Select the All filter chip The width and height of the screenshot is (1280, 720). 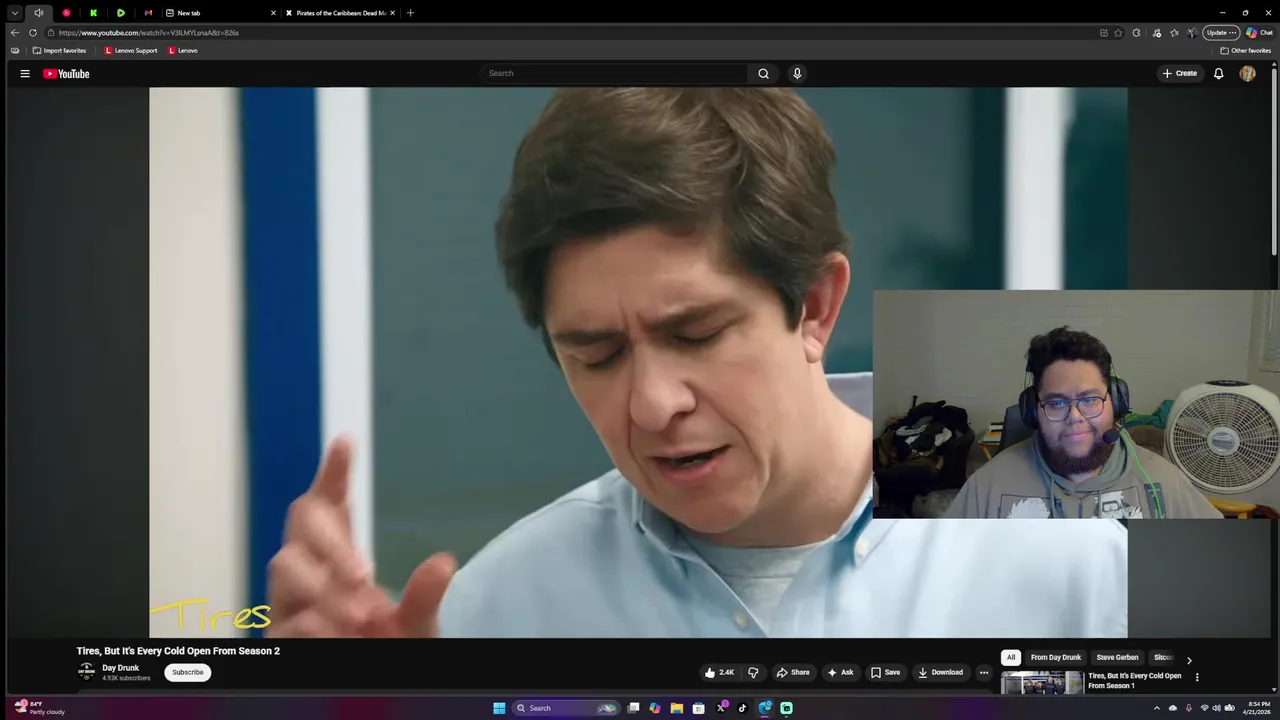(x=1011, y=657)
